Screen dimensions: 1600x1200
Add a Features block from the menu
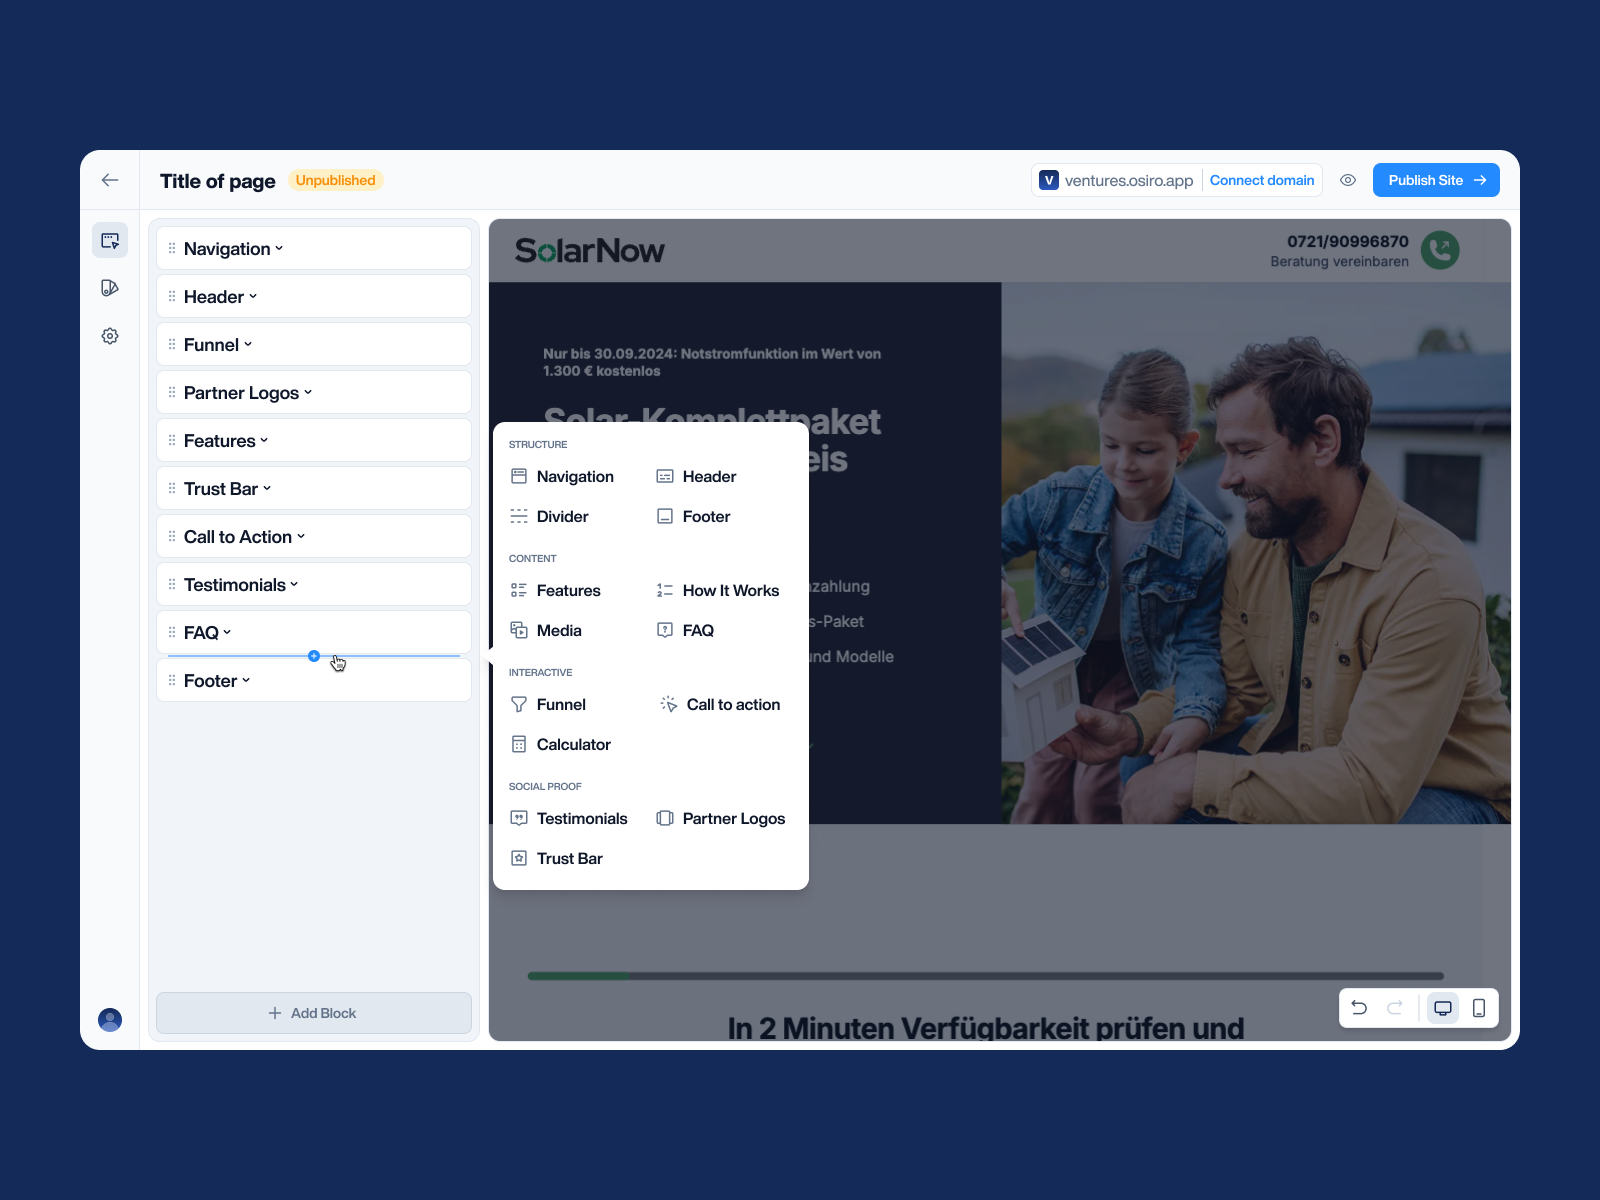click(x=555, y=590)
